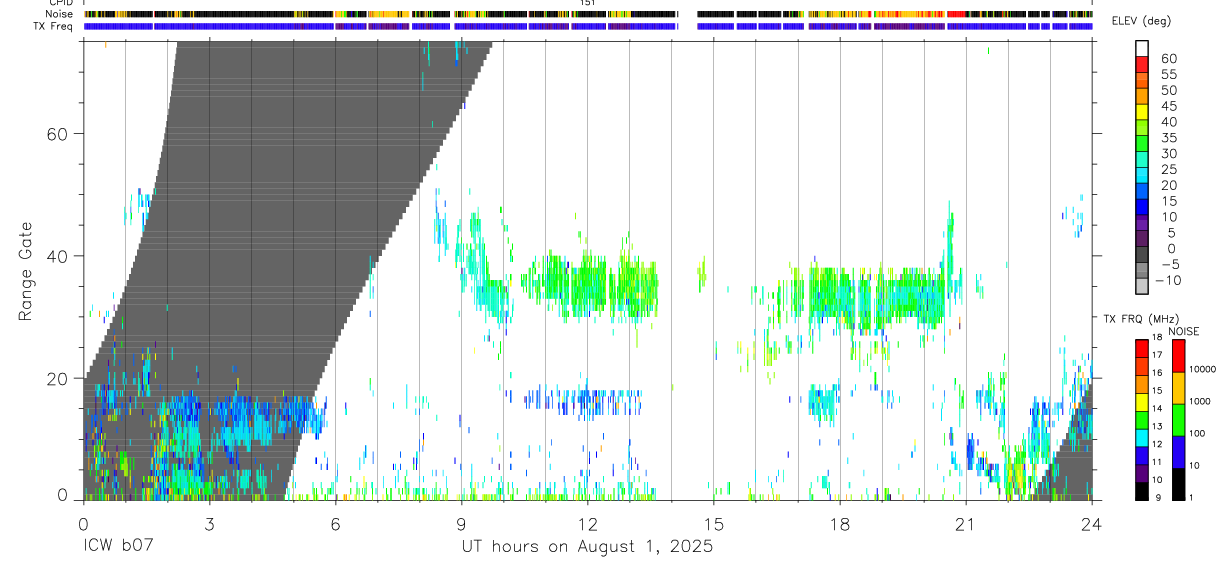Click the x-axis tick label '24'

pyautogui.click(x=1091, y=523)
